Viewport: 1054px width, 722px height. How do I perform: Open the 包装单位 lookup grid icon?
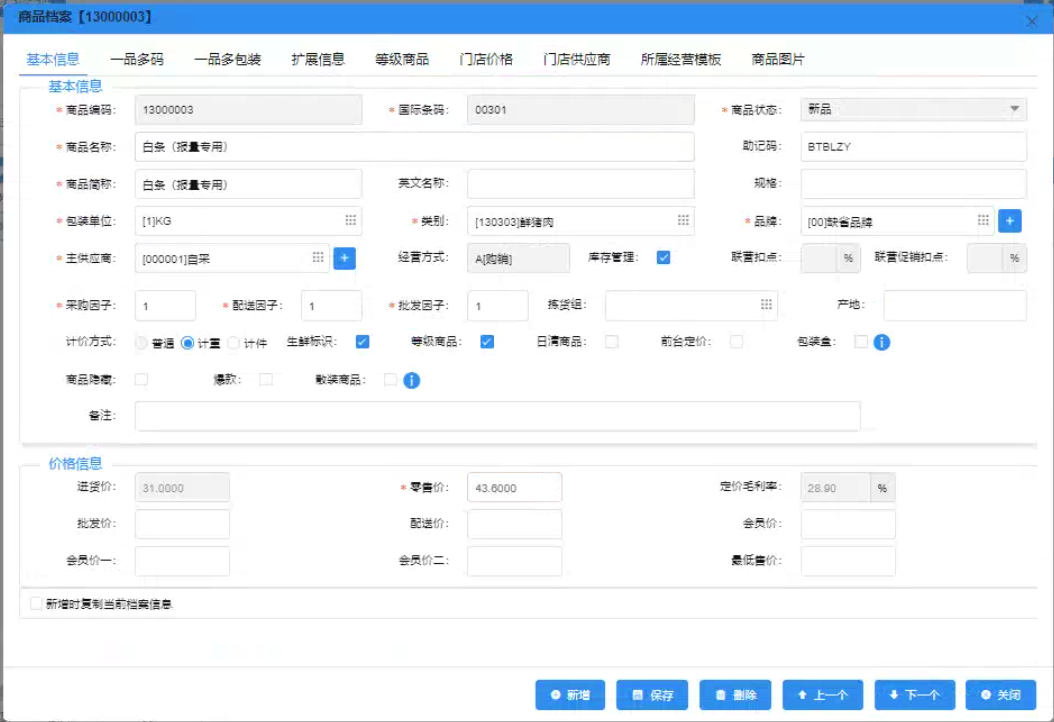tap(351, 220)
